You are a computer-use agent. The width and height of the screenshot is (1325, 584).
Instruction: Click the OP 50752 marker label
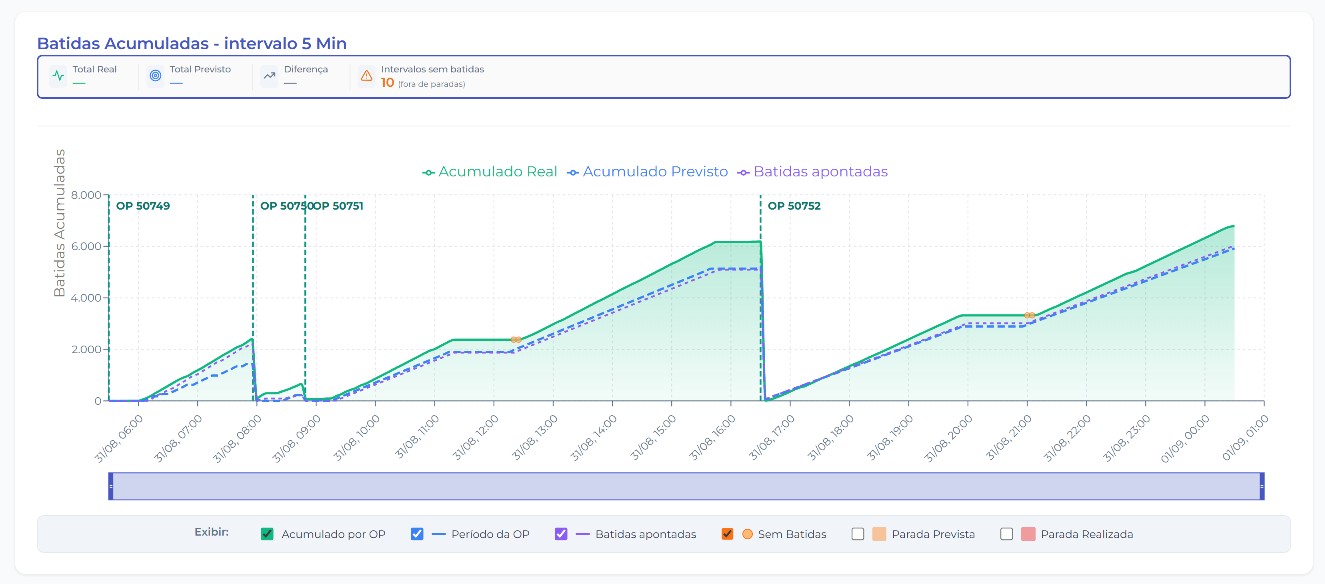794,206
